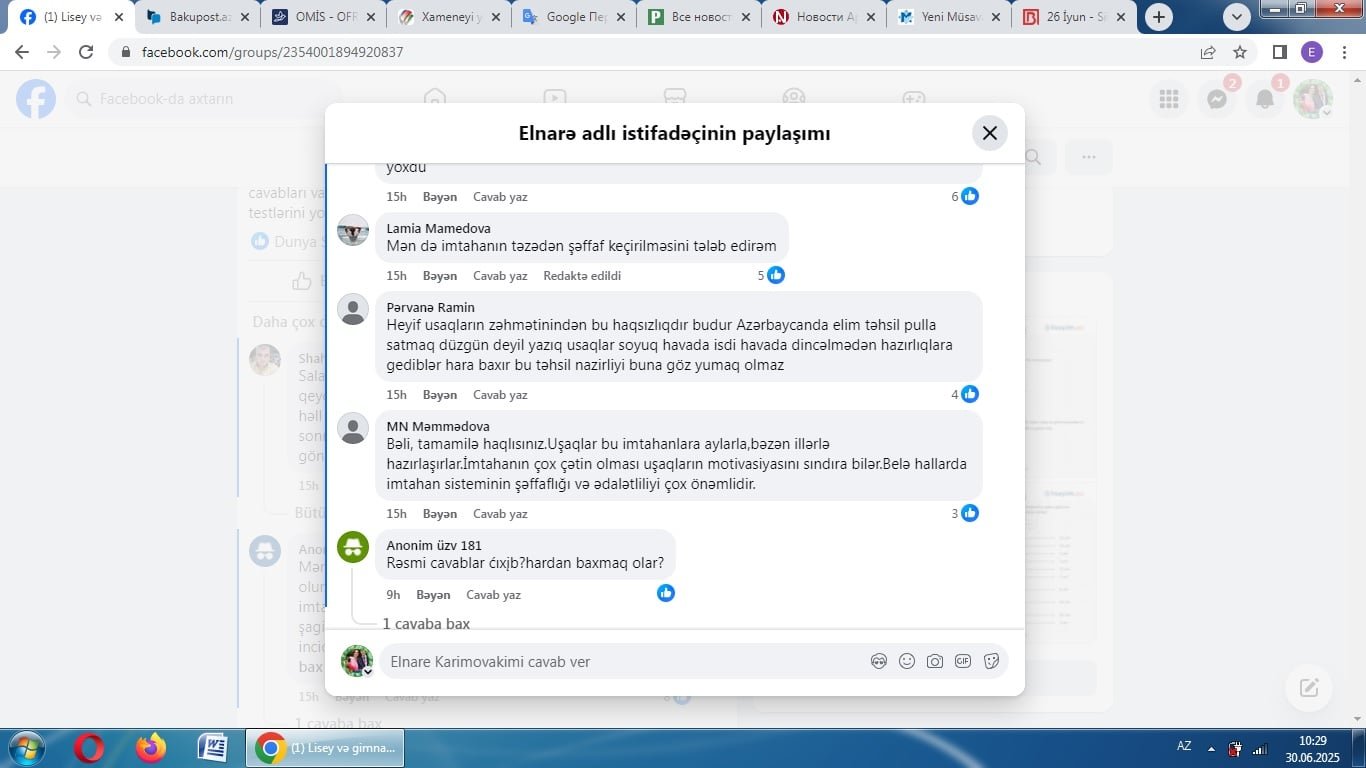Launch Opera from taskbar
Image resolution: width=1366 pixels, height=768 pixels.
90,748
